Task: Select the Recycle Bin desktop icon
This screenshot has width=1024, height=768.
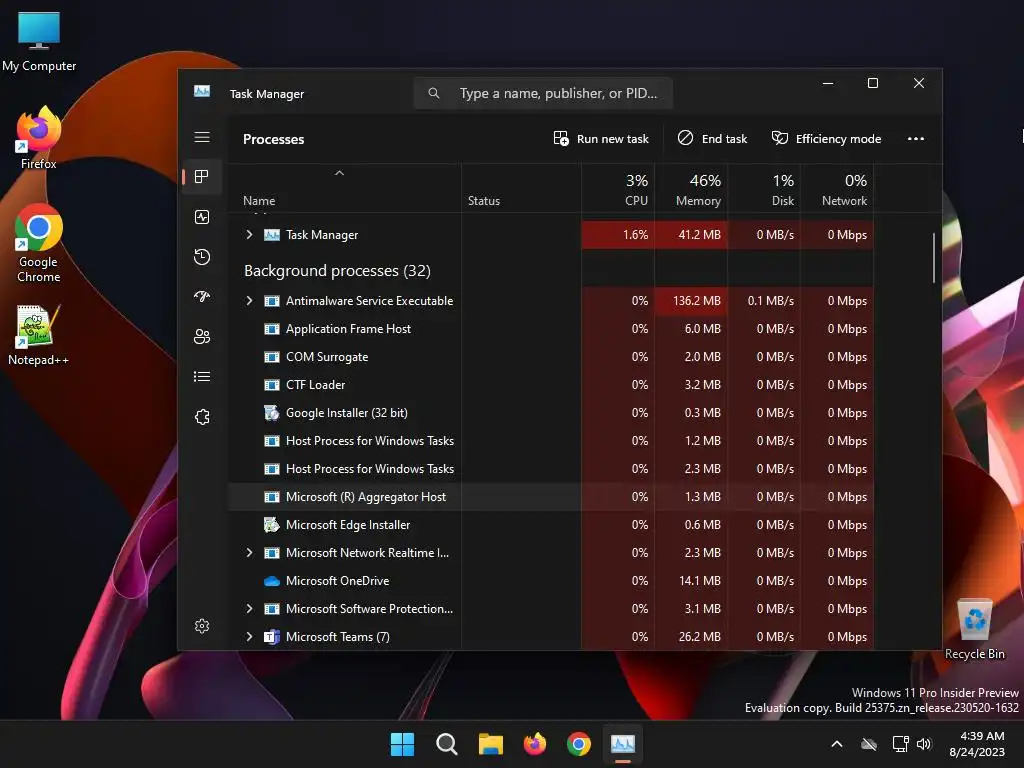Action: point(974,629)
